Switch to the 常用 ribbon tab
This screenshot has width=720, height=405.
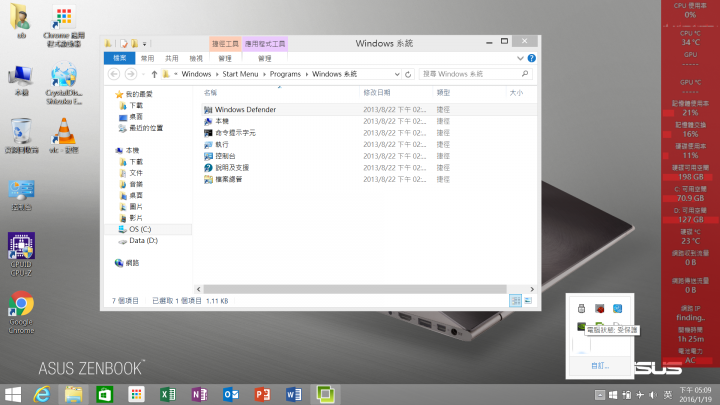(147, 58)
